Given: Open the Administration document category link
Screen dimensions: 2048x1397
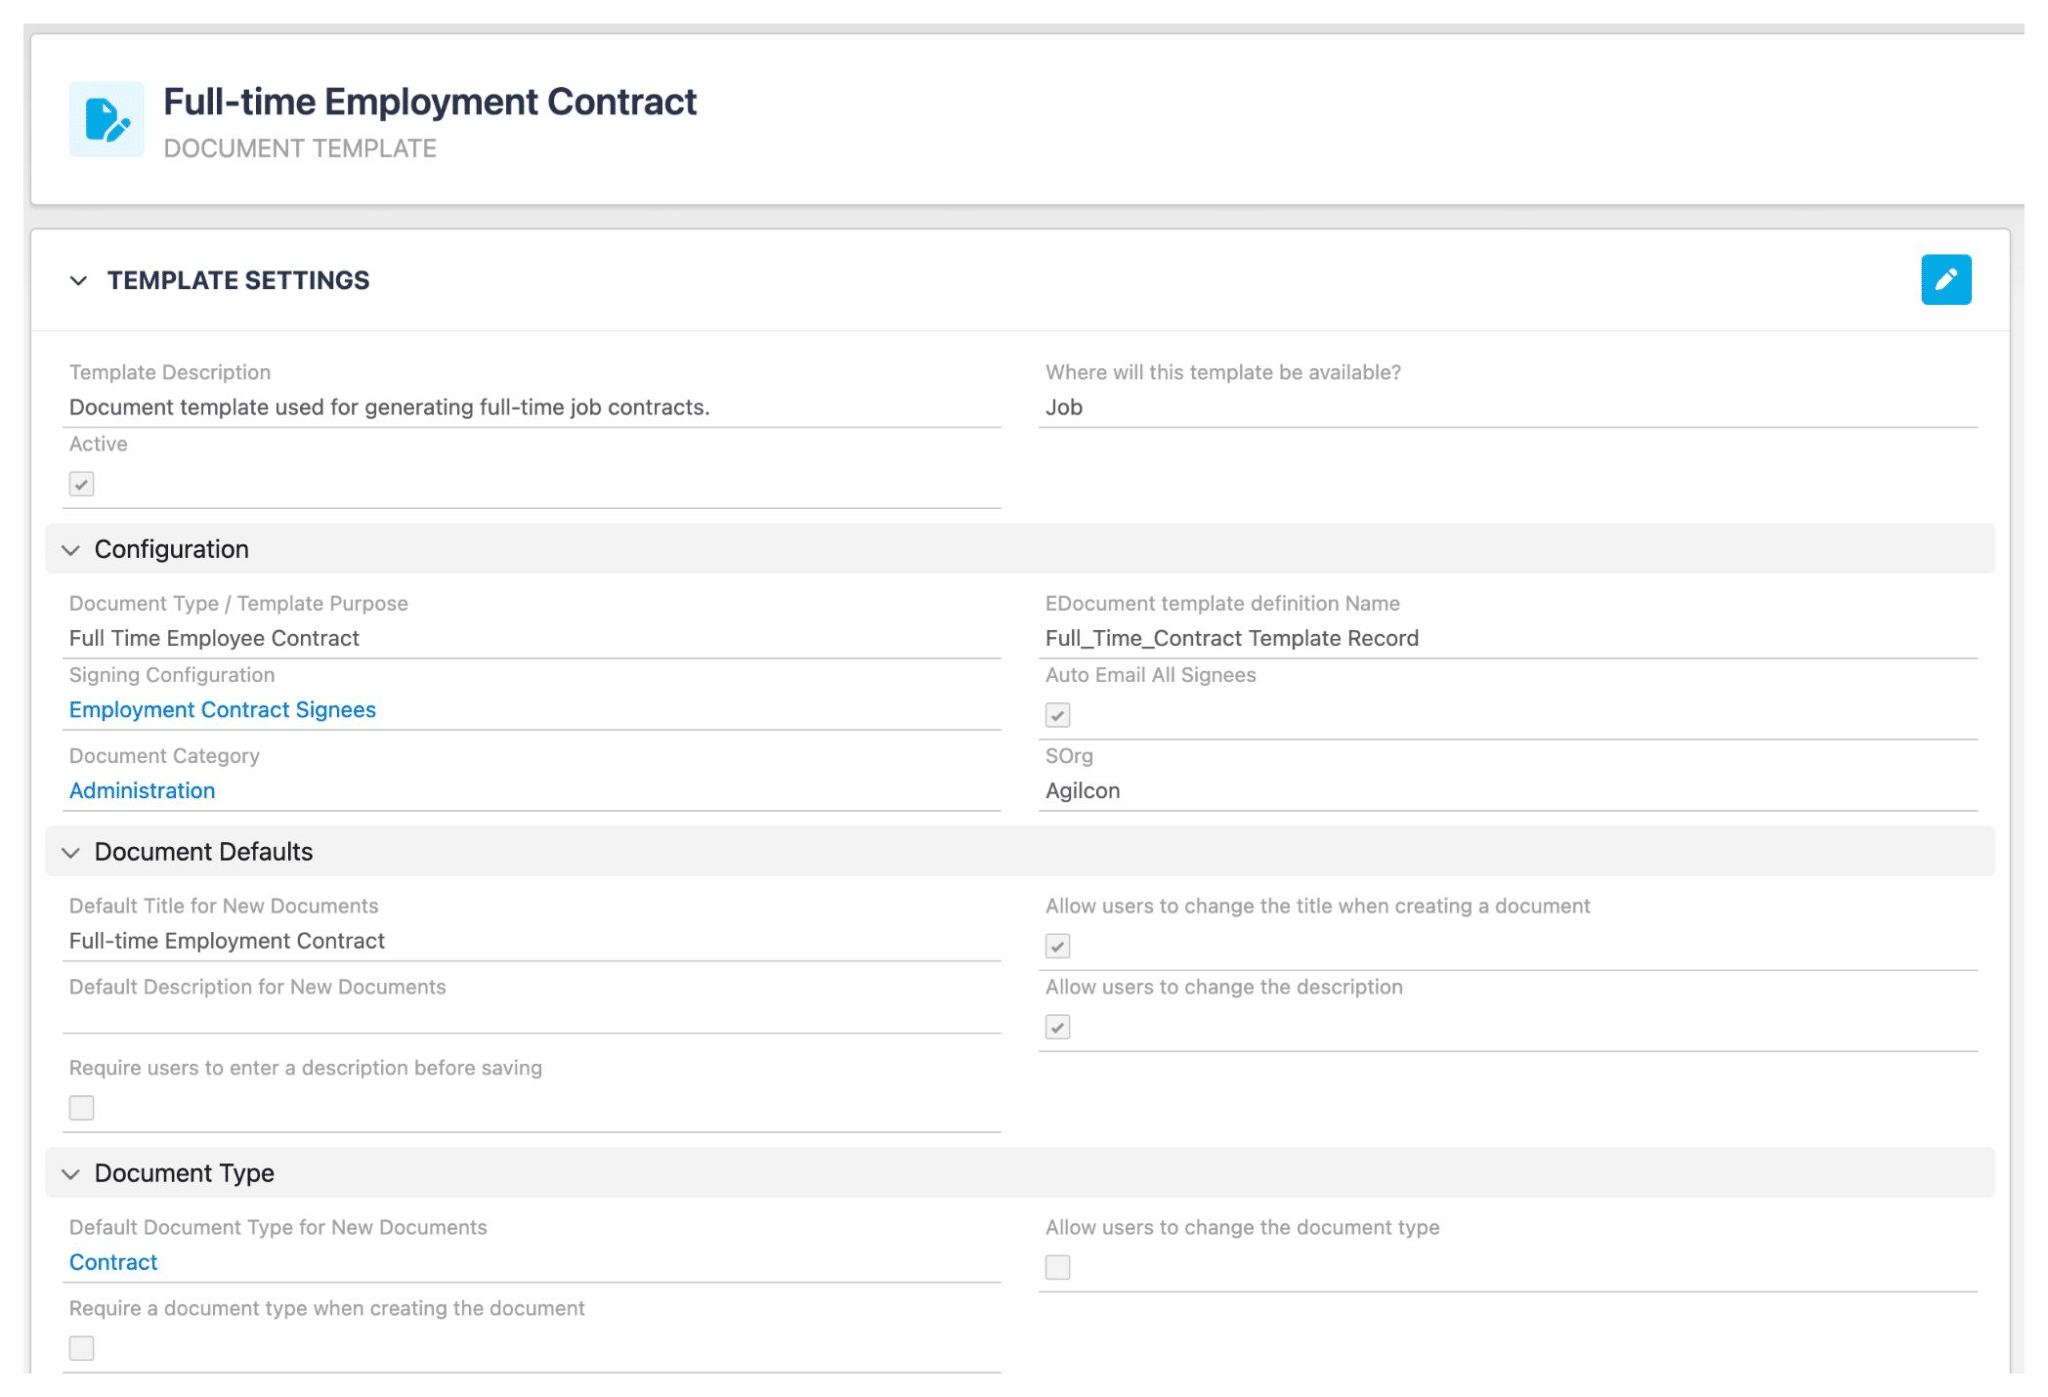Looking at the screenshot, I should click(x=142, y=791).
